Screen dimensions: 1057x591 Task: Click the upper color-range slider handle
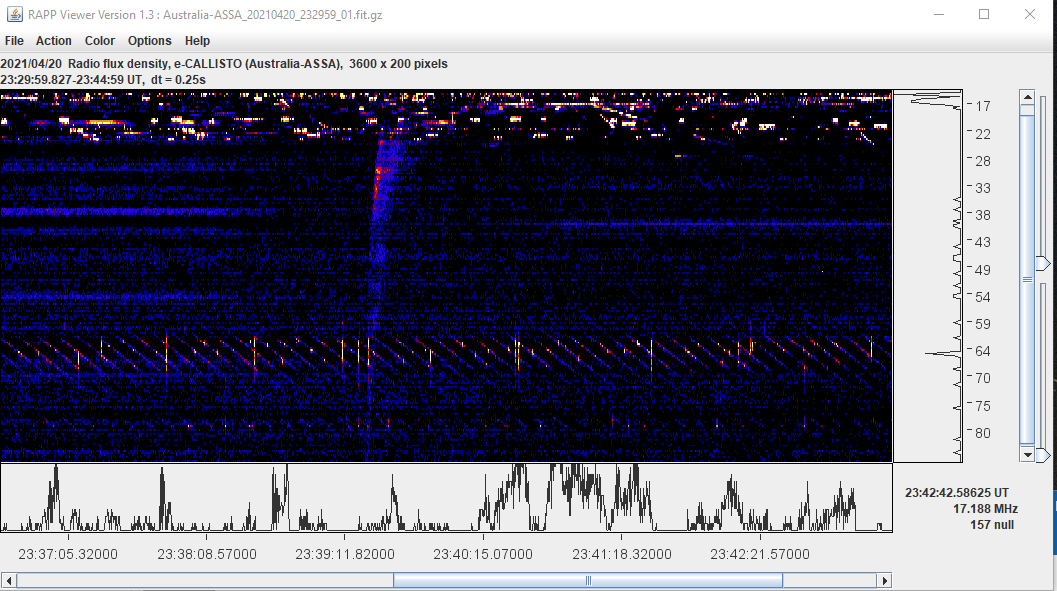pos(1043,264)
